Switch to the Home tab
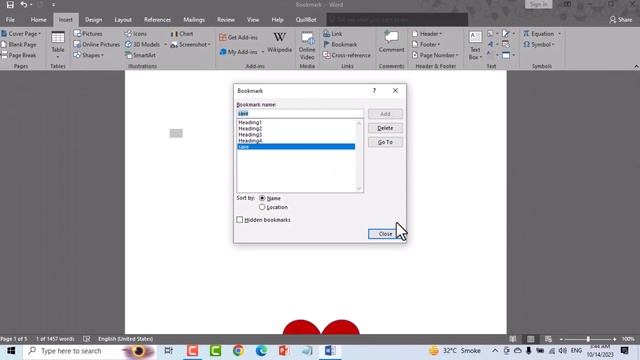Viewport: 640px width, 360px height. [x=38, y=20]
